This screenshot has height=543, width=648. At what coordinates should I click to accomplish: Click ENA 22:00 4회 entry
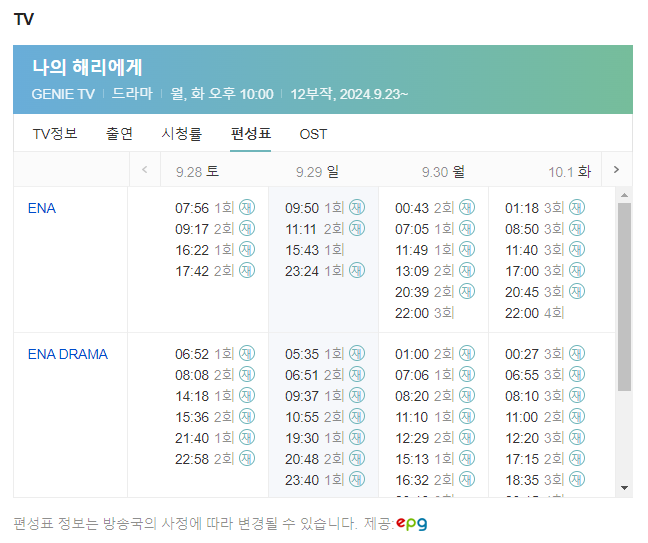pos(534,313)
